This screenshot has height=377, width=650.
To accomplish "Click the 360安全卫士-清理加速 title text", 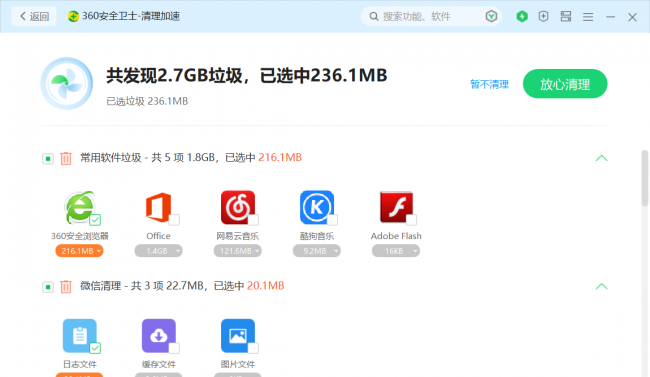I will tap(131, 16).
